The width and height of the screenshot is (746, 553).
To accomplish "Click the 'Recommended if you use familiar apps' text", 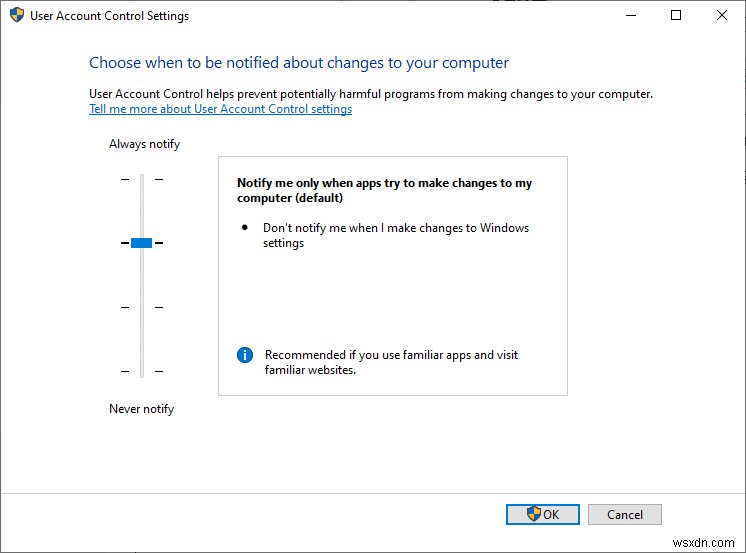I will pos(391,362).
